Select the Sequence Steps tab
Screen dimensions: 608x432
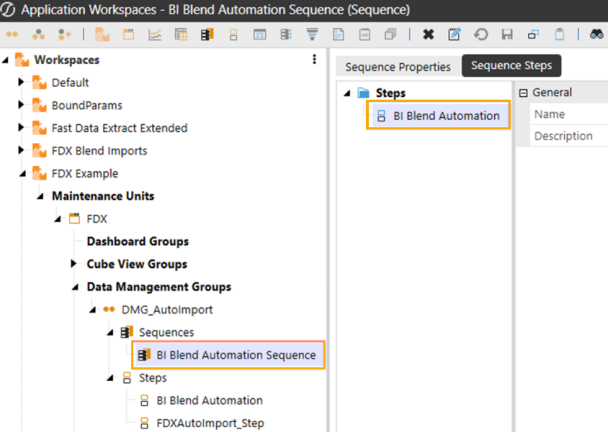[511, 66]
